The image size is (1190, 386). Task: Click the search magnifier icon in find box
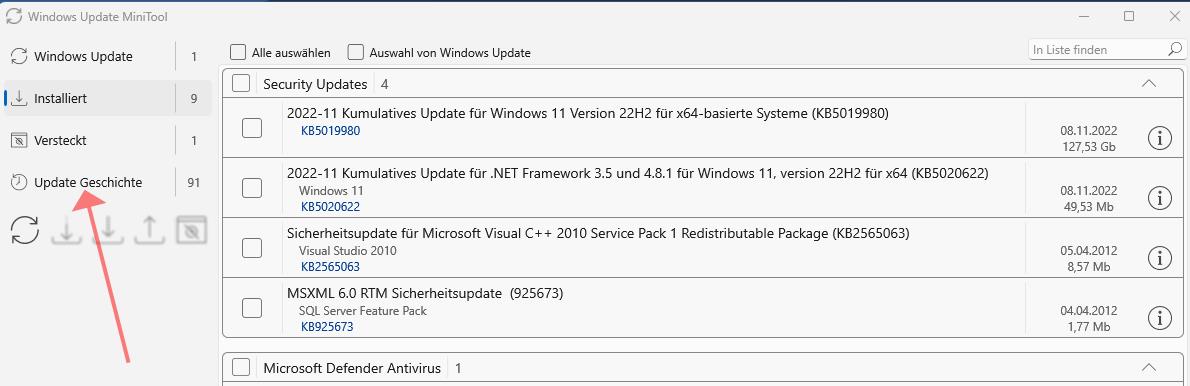click(1173, 49)
